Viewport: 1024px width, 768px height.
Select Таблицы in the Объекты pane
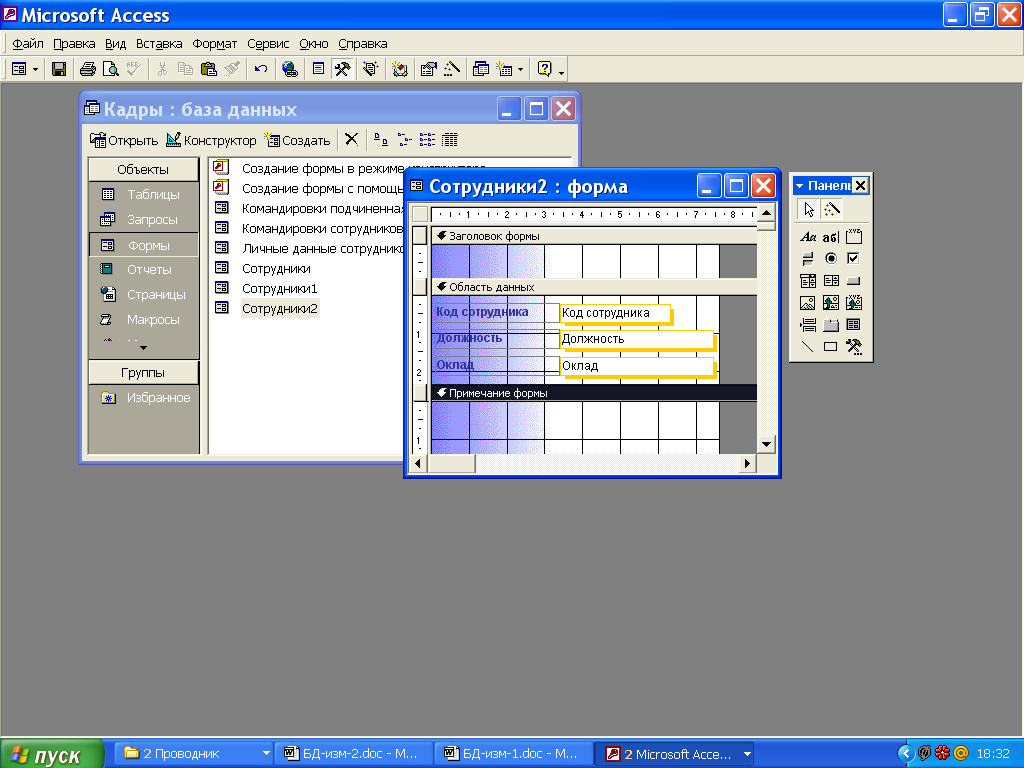coord(144,194)
